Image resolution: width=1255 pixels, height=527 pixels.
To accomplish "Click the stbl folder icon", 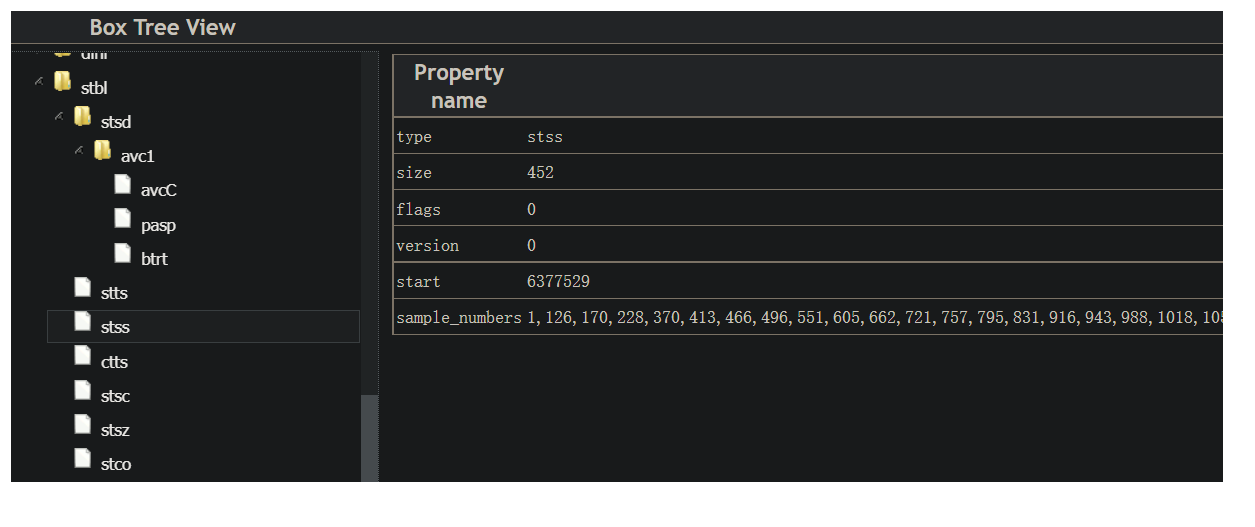I will point(63,82).
